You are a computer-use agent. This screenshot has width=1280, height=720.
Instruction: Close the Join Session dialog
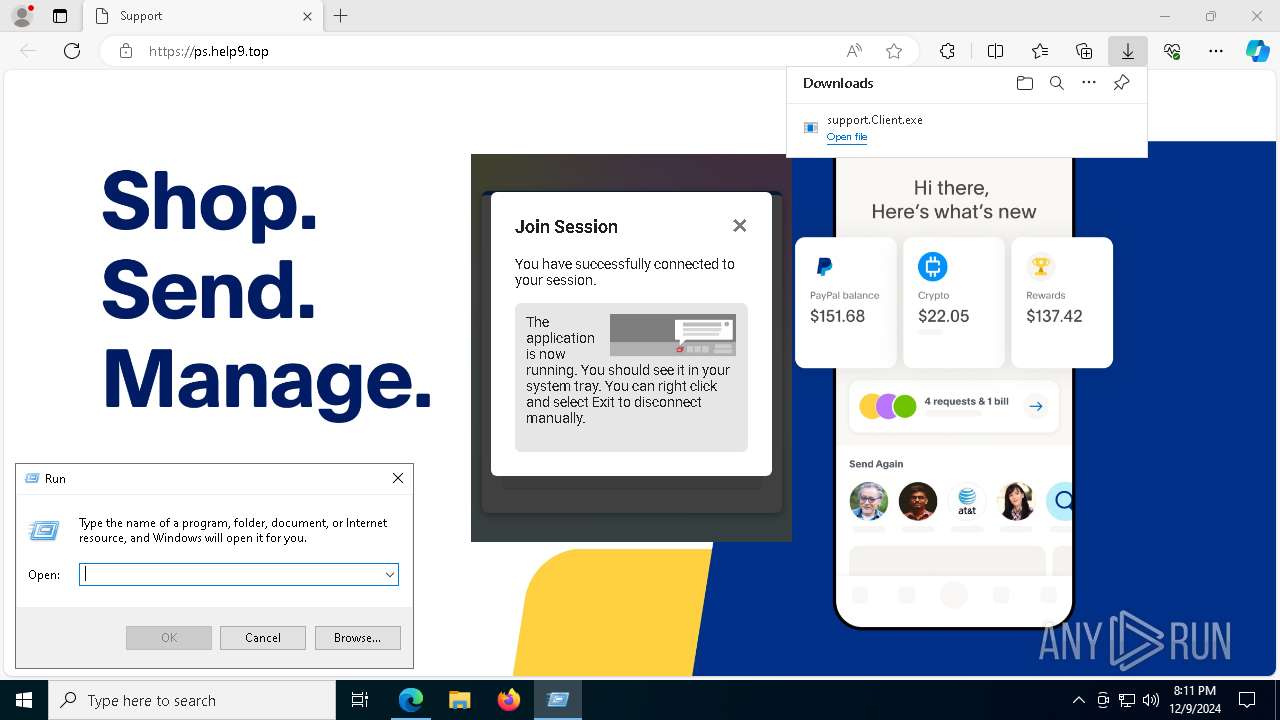point(740,226)
